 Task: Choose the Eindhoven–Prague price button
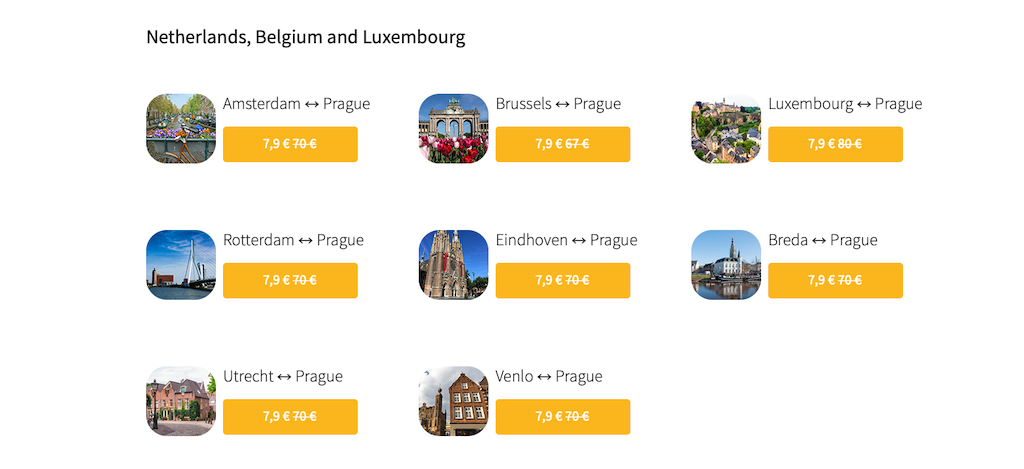(562, 280)
